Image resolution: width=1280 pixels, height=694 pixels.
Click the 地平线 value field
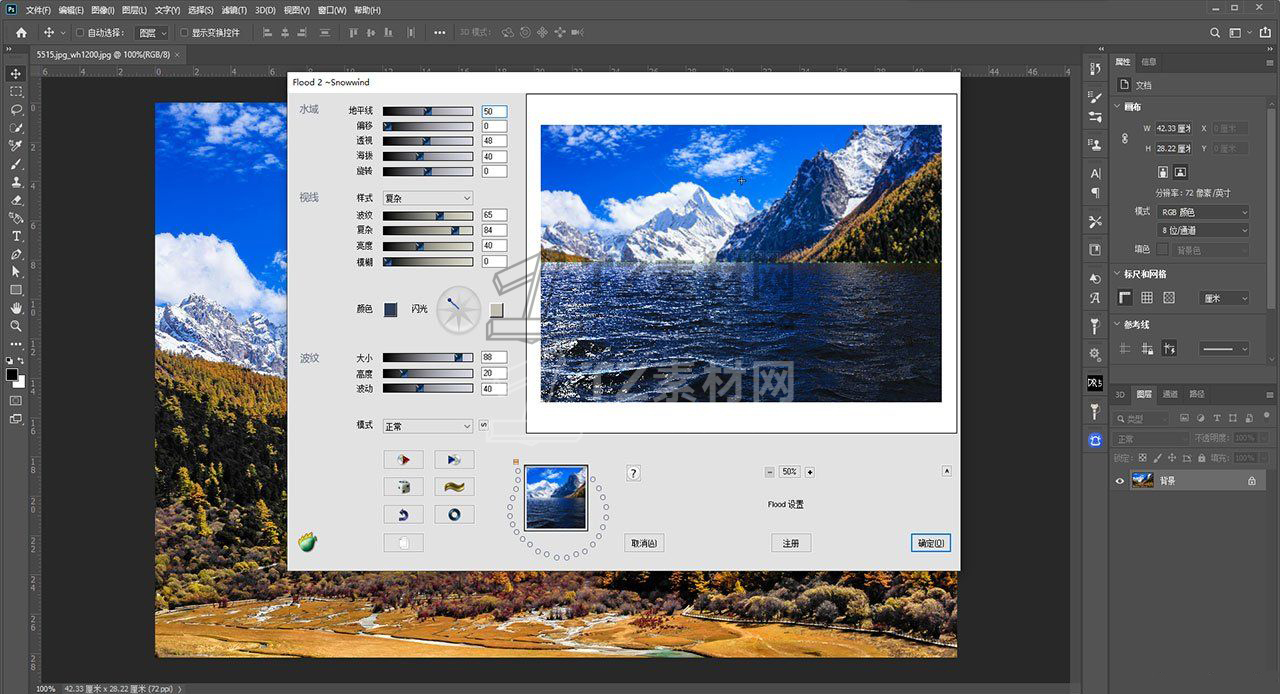click(494, 111)
